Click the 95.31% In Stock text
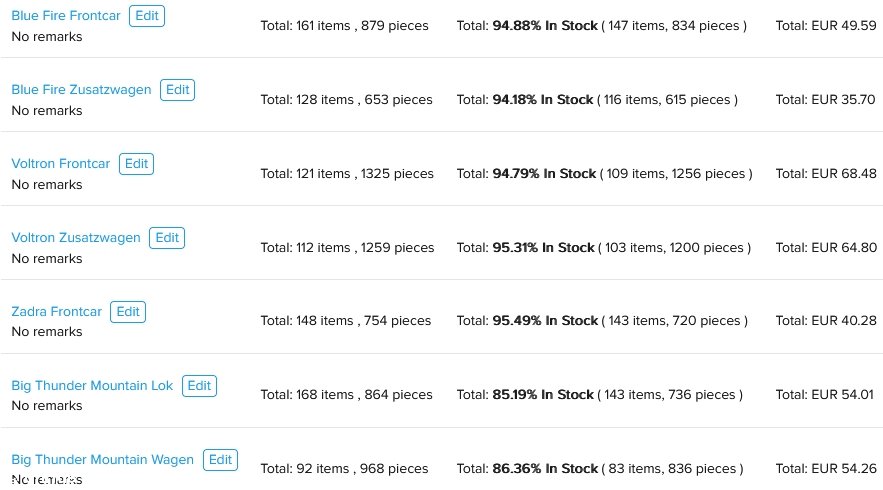The width and height of the screenshot is (883, 490). (543, 248)
